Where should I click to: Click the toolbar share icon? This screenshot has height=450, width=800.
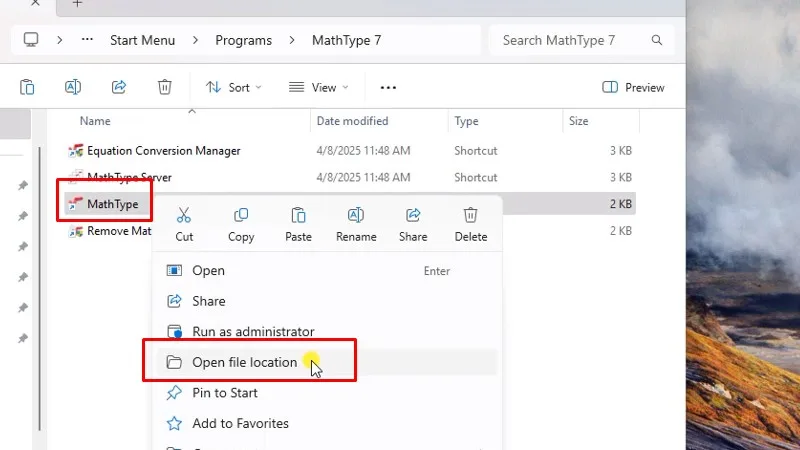[119, 87]
